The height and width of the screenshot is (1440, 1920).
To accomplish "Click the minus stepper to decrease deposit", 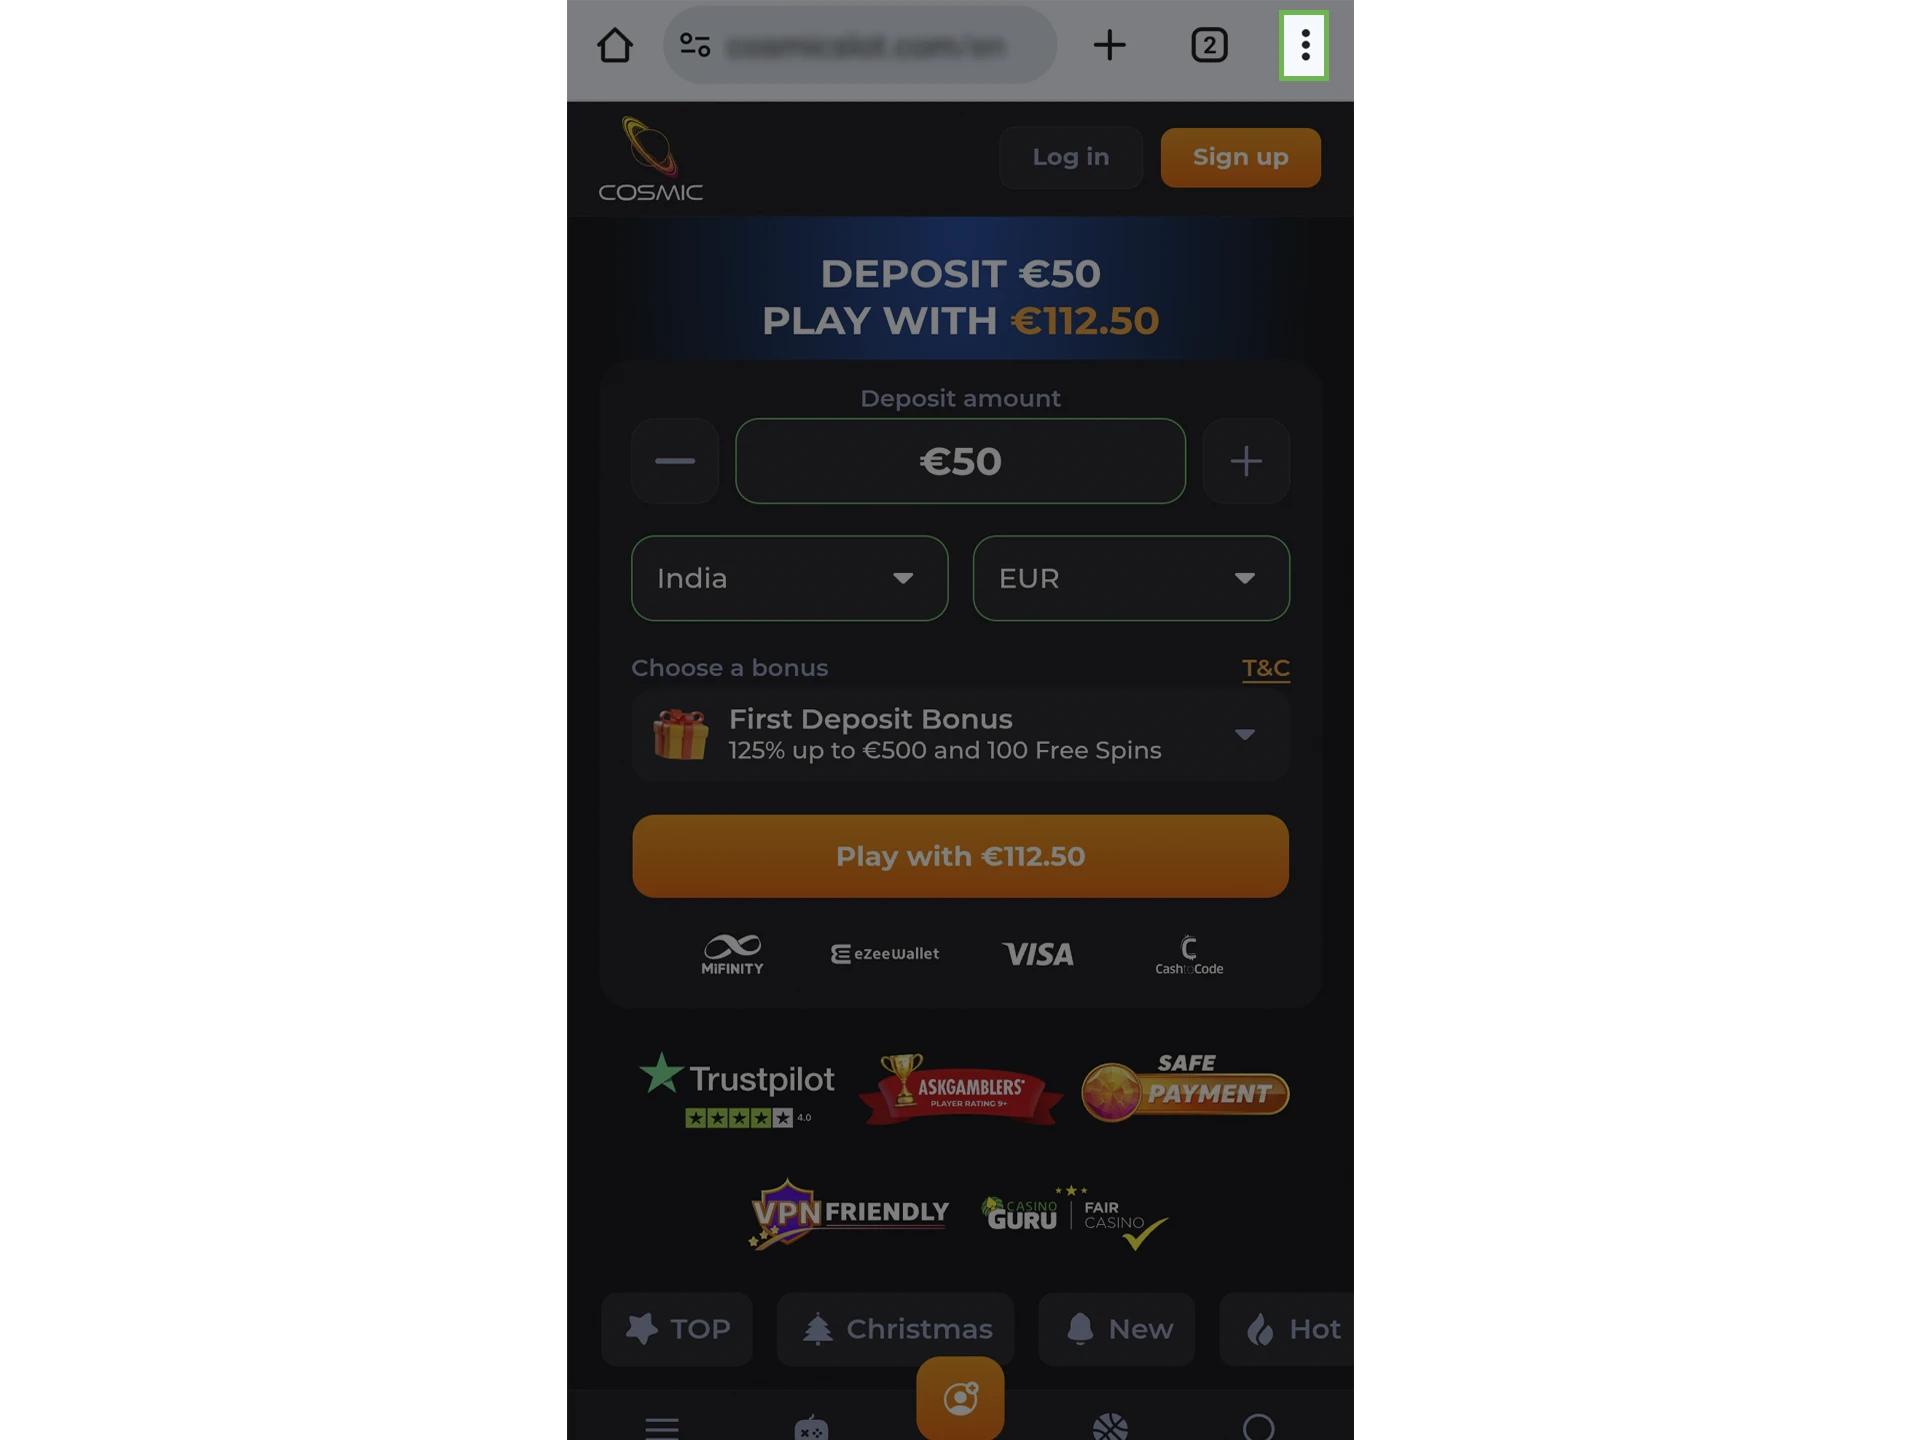I will point(674,460).
